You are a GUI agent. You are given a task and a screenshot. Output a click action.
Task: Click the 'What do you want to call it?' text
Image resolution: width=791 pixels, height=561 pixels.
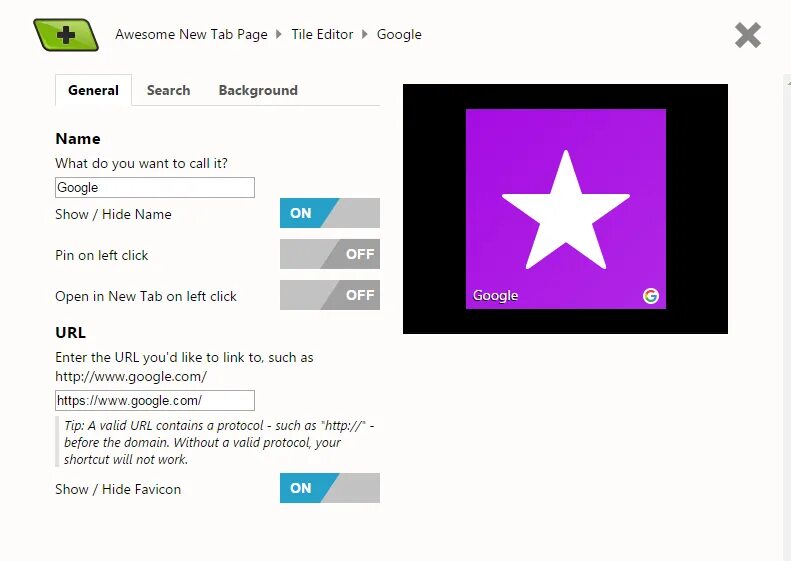coord(141,163)
